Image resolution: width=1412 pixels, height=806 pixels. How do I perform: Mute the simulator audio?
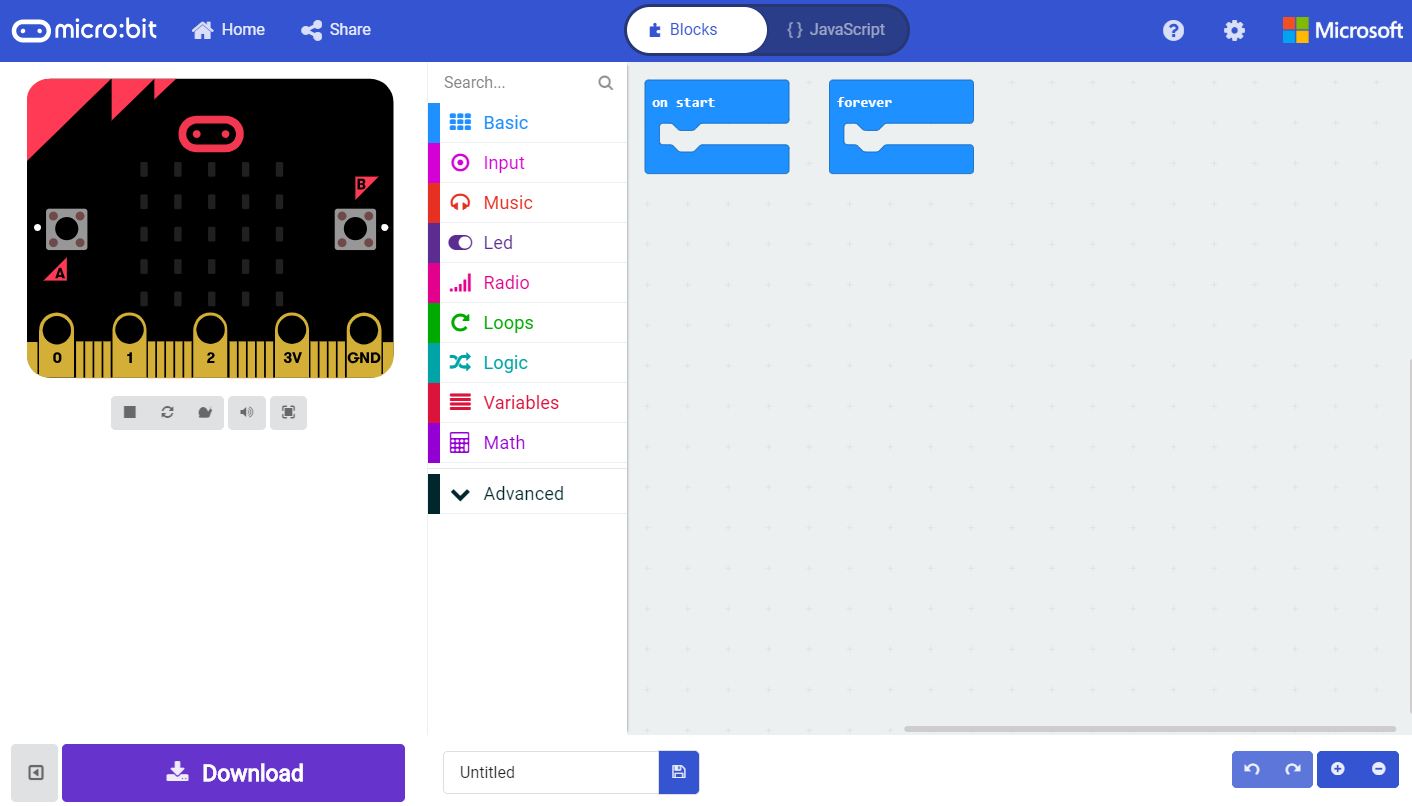pyautogui.click(x=247, y=412)
